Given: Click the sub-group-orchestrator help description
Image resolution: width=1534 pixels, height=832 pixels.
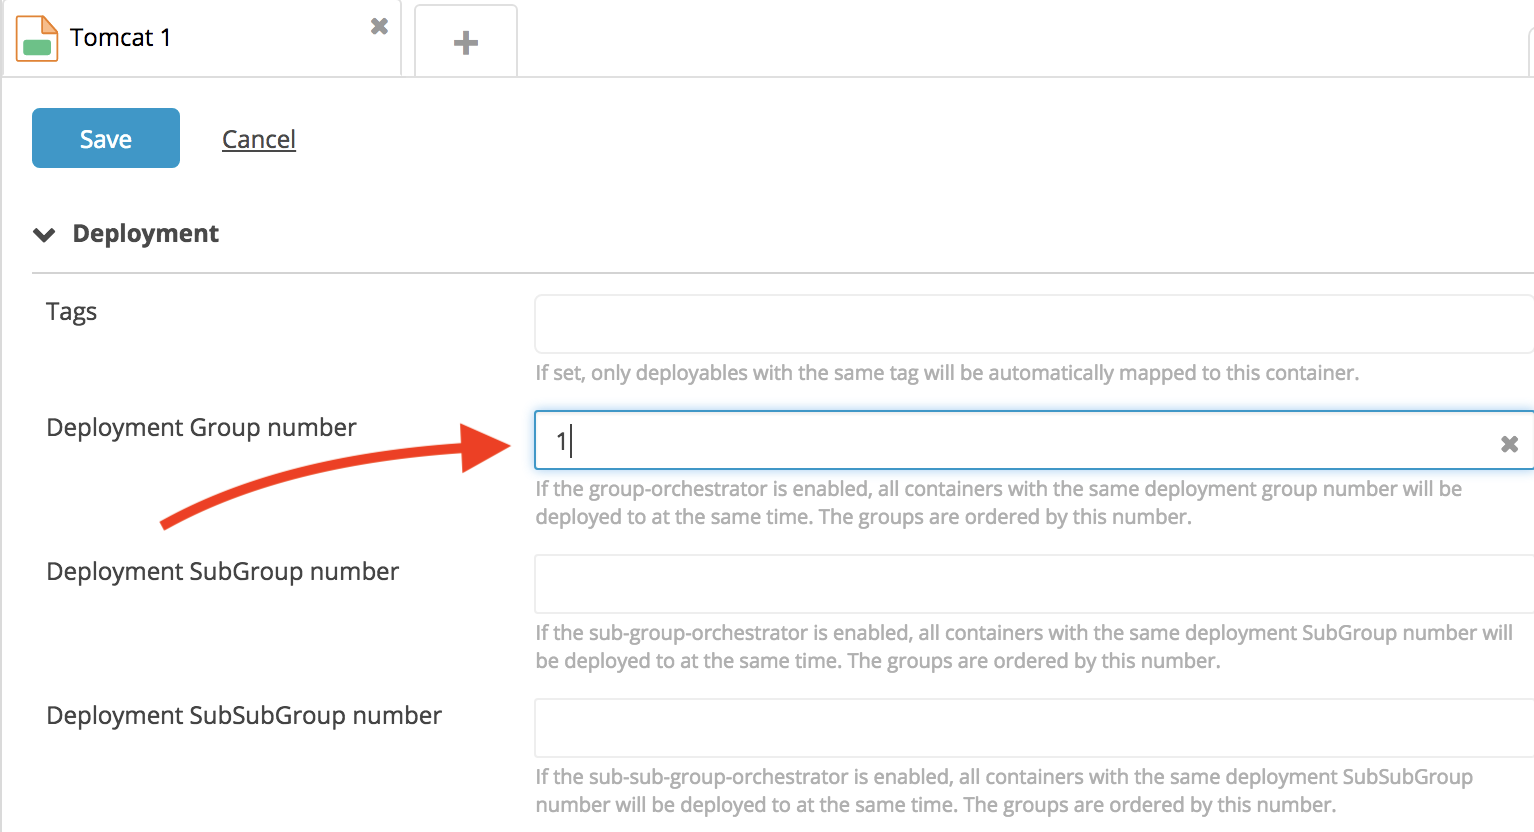Looking at the screenshot, I should [1024, 647].
